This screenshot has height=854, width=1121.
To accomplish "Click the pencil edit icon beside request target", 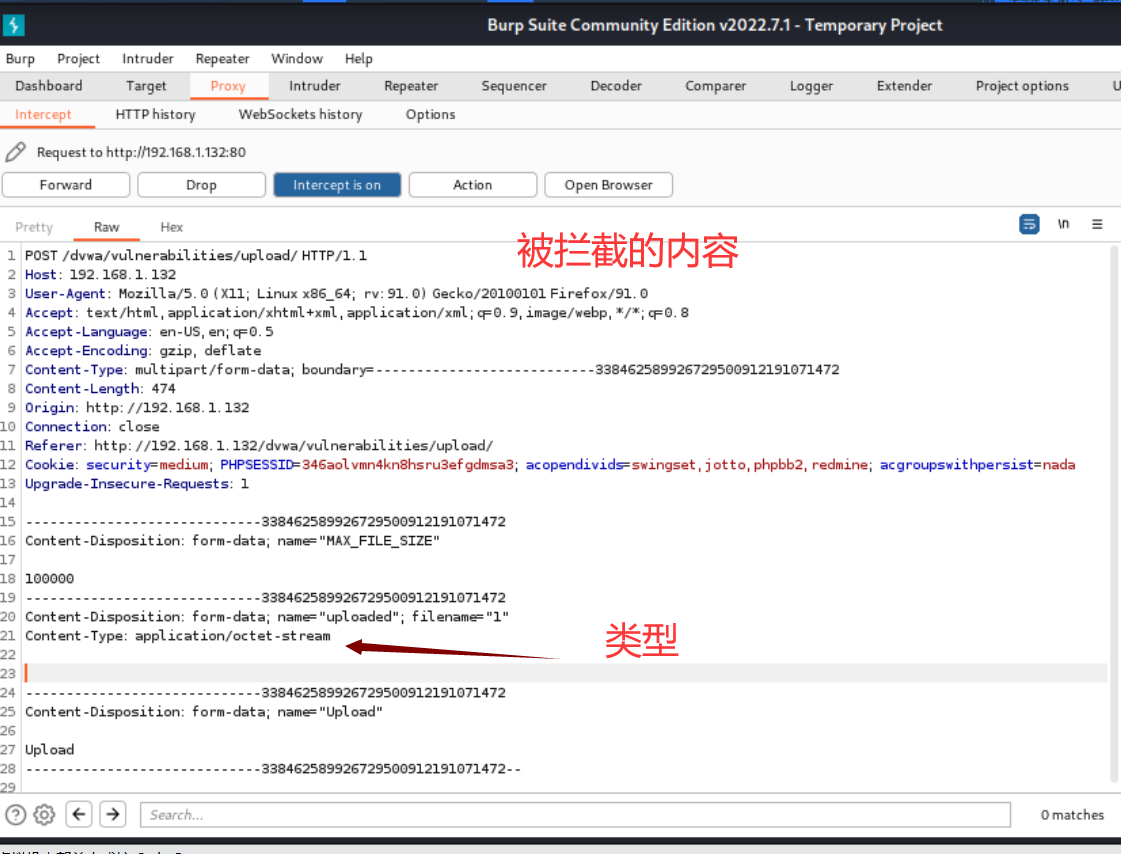I will (x=16, y=152).
